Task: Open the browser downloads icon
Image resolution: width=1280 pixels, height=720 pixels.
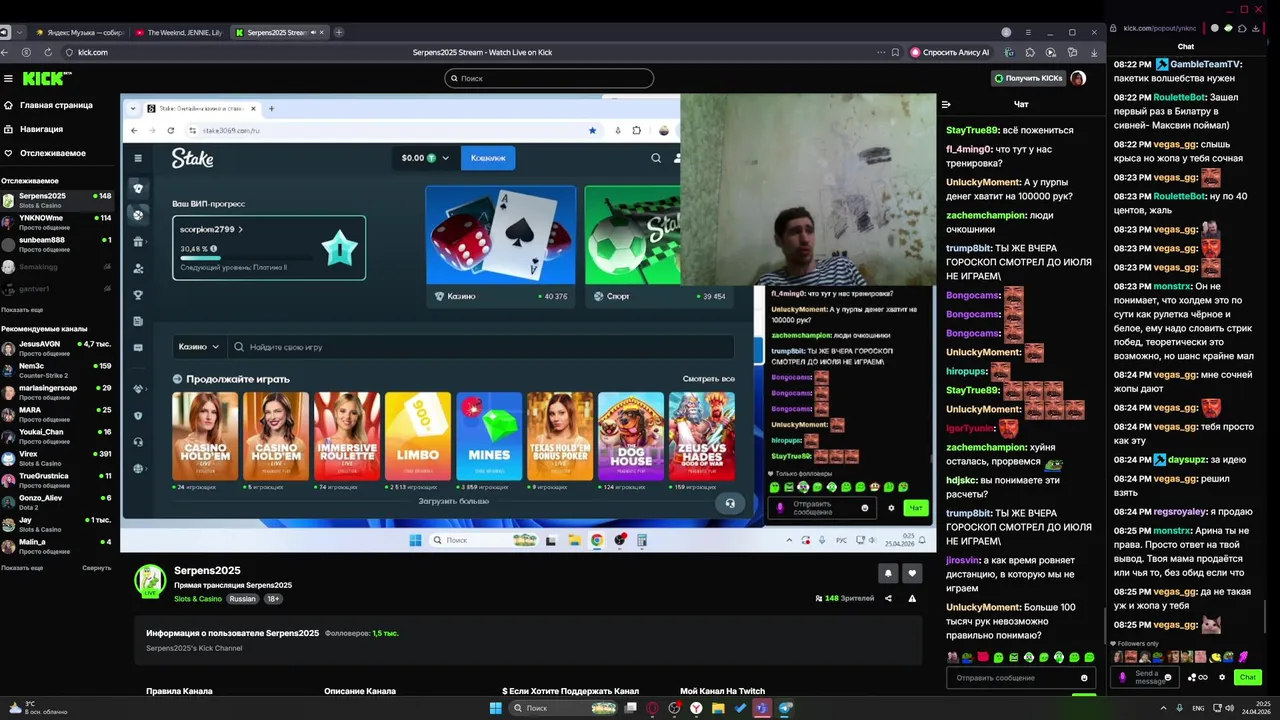Action: click(1094, 52)
